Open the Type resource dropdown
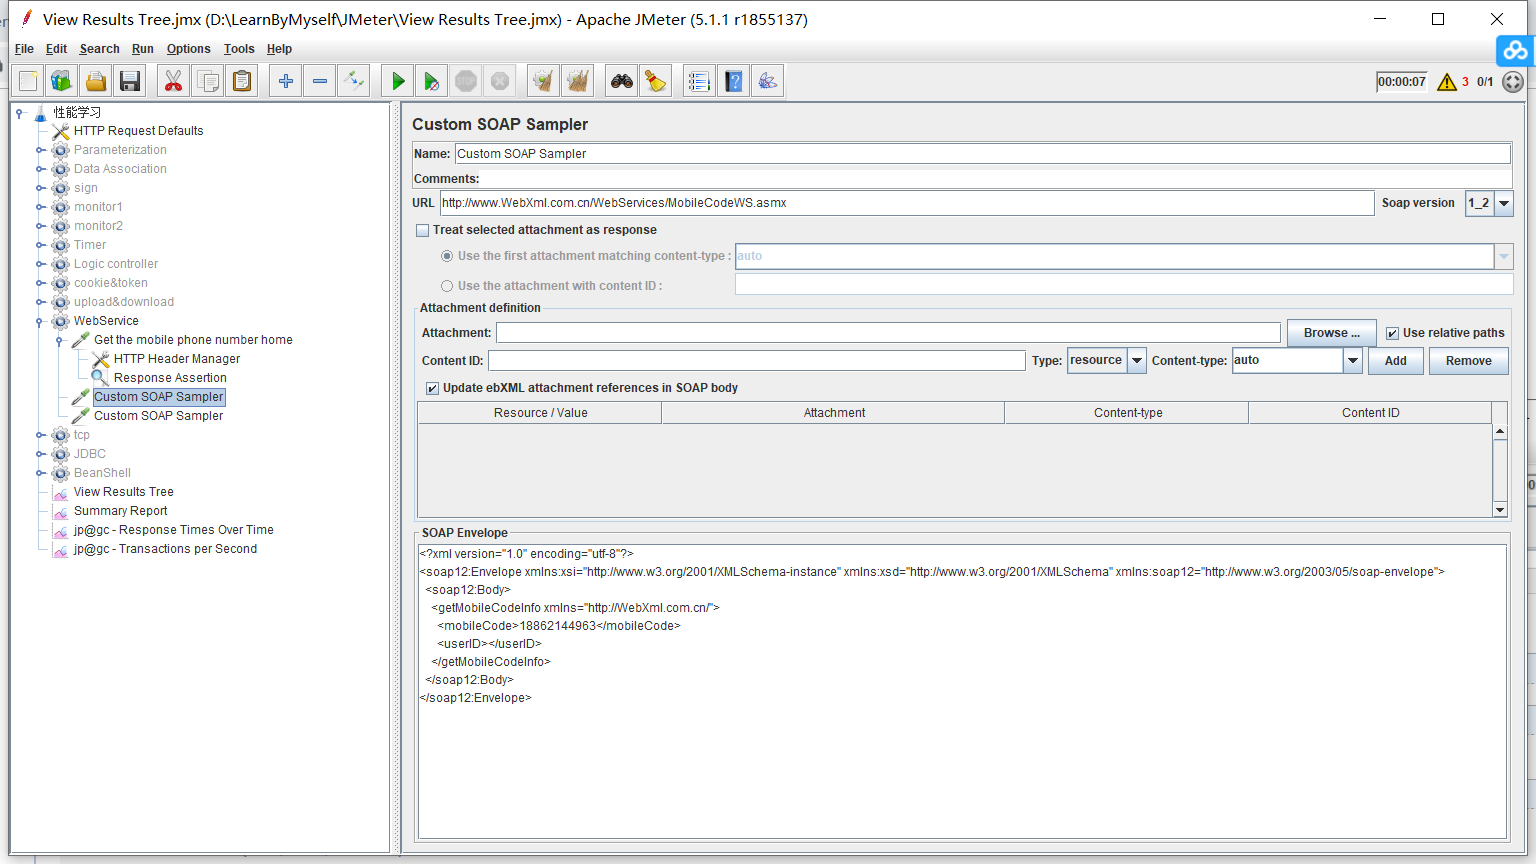The height and width of the screenshot is (864, 1536). pos(1137,360)
